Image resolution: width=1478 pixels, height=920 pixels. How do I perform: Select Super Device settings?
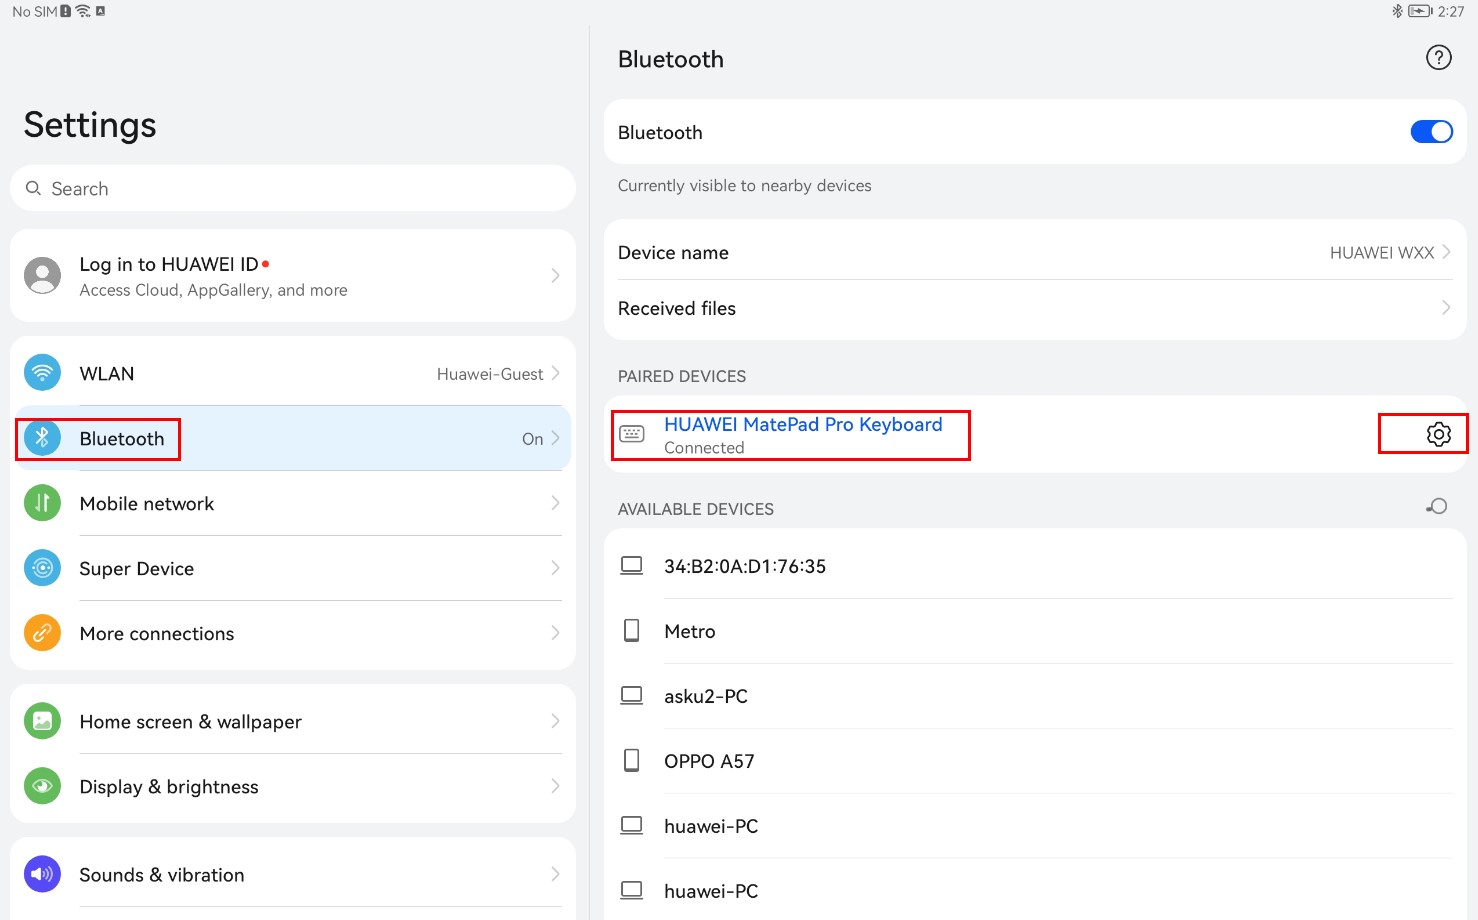(292, 568)
